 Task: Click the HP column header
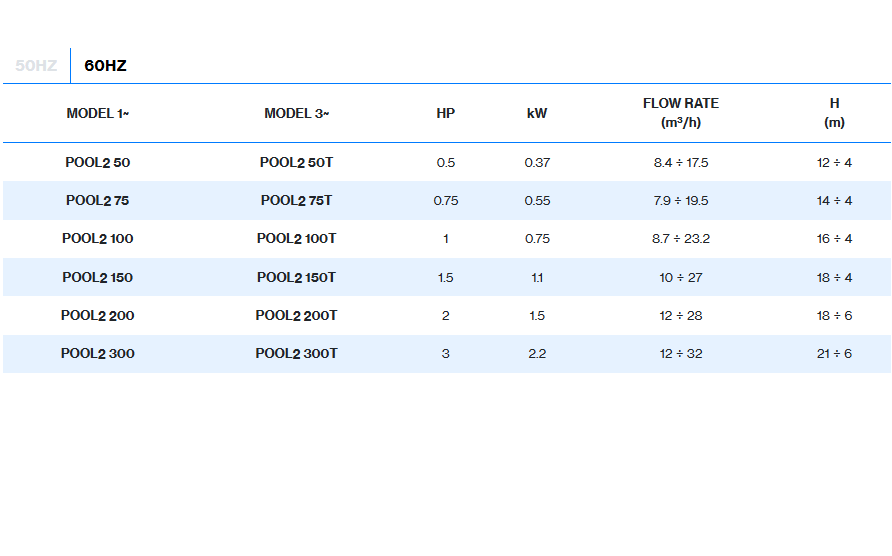[x=445, y=114]
